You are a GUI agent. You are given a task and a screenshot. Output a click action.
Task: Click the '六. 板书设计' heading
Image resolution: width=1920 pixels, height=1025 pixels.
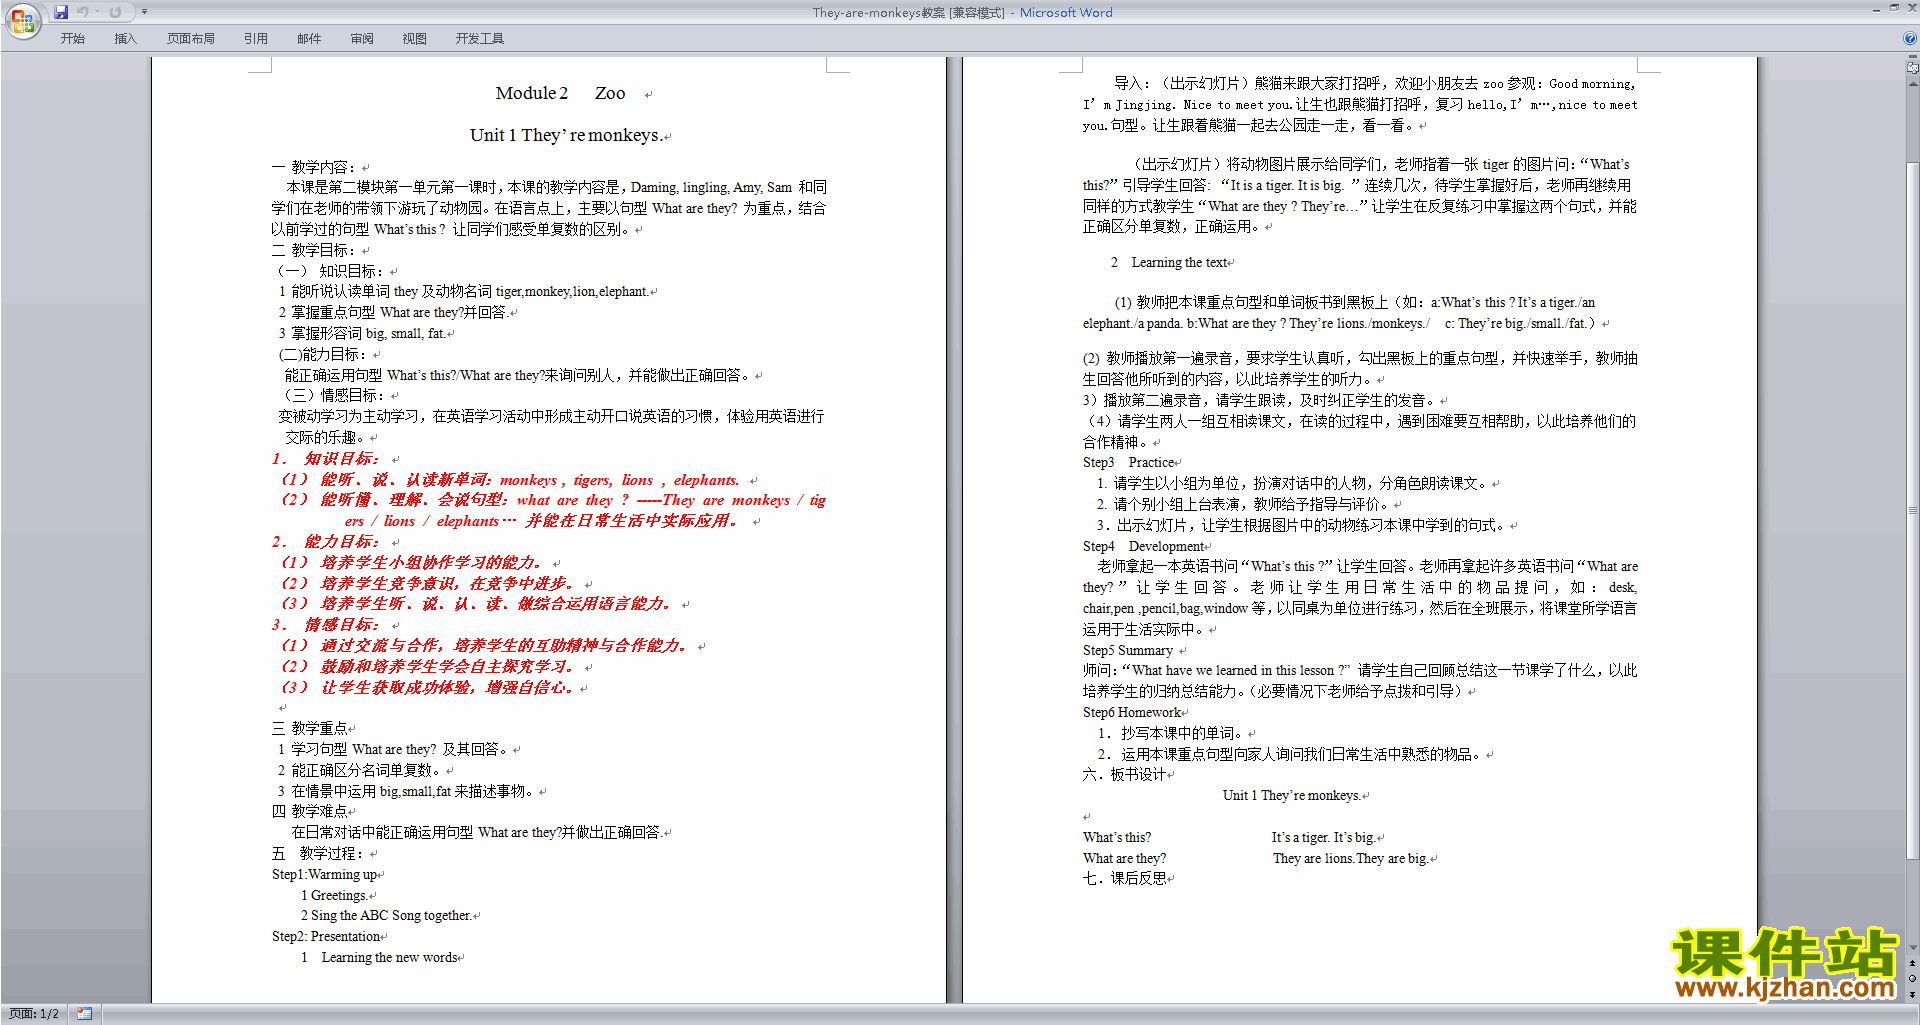pyautogui.click(x=1125, y=774)
